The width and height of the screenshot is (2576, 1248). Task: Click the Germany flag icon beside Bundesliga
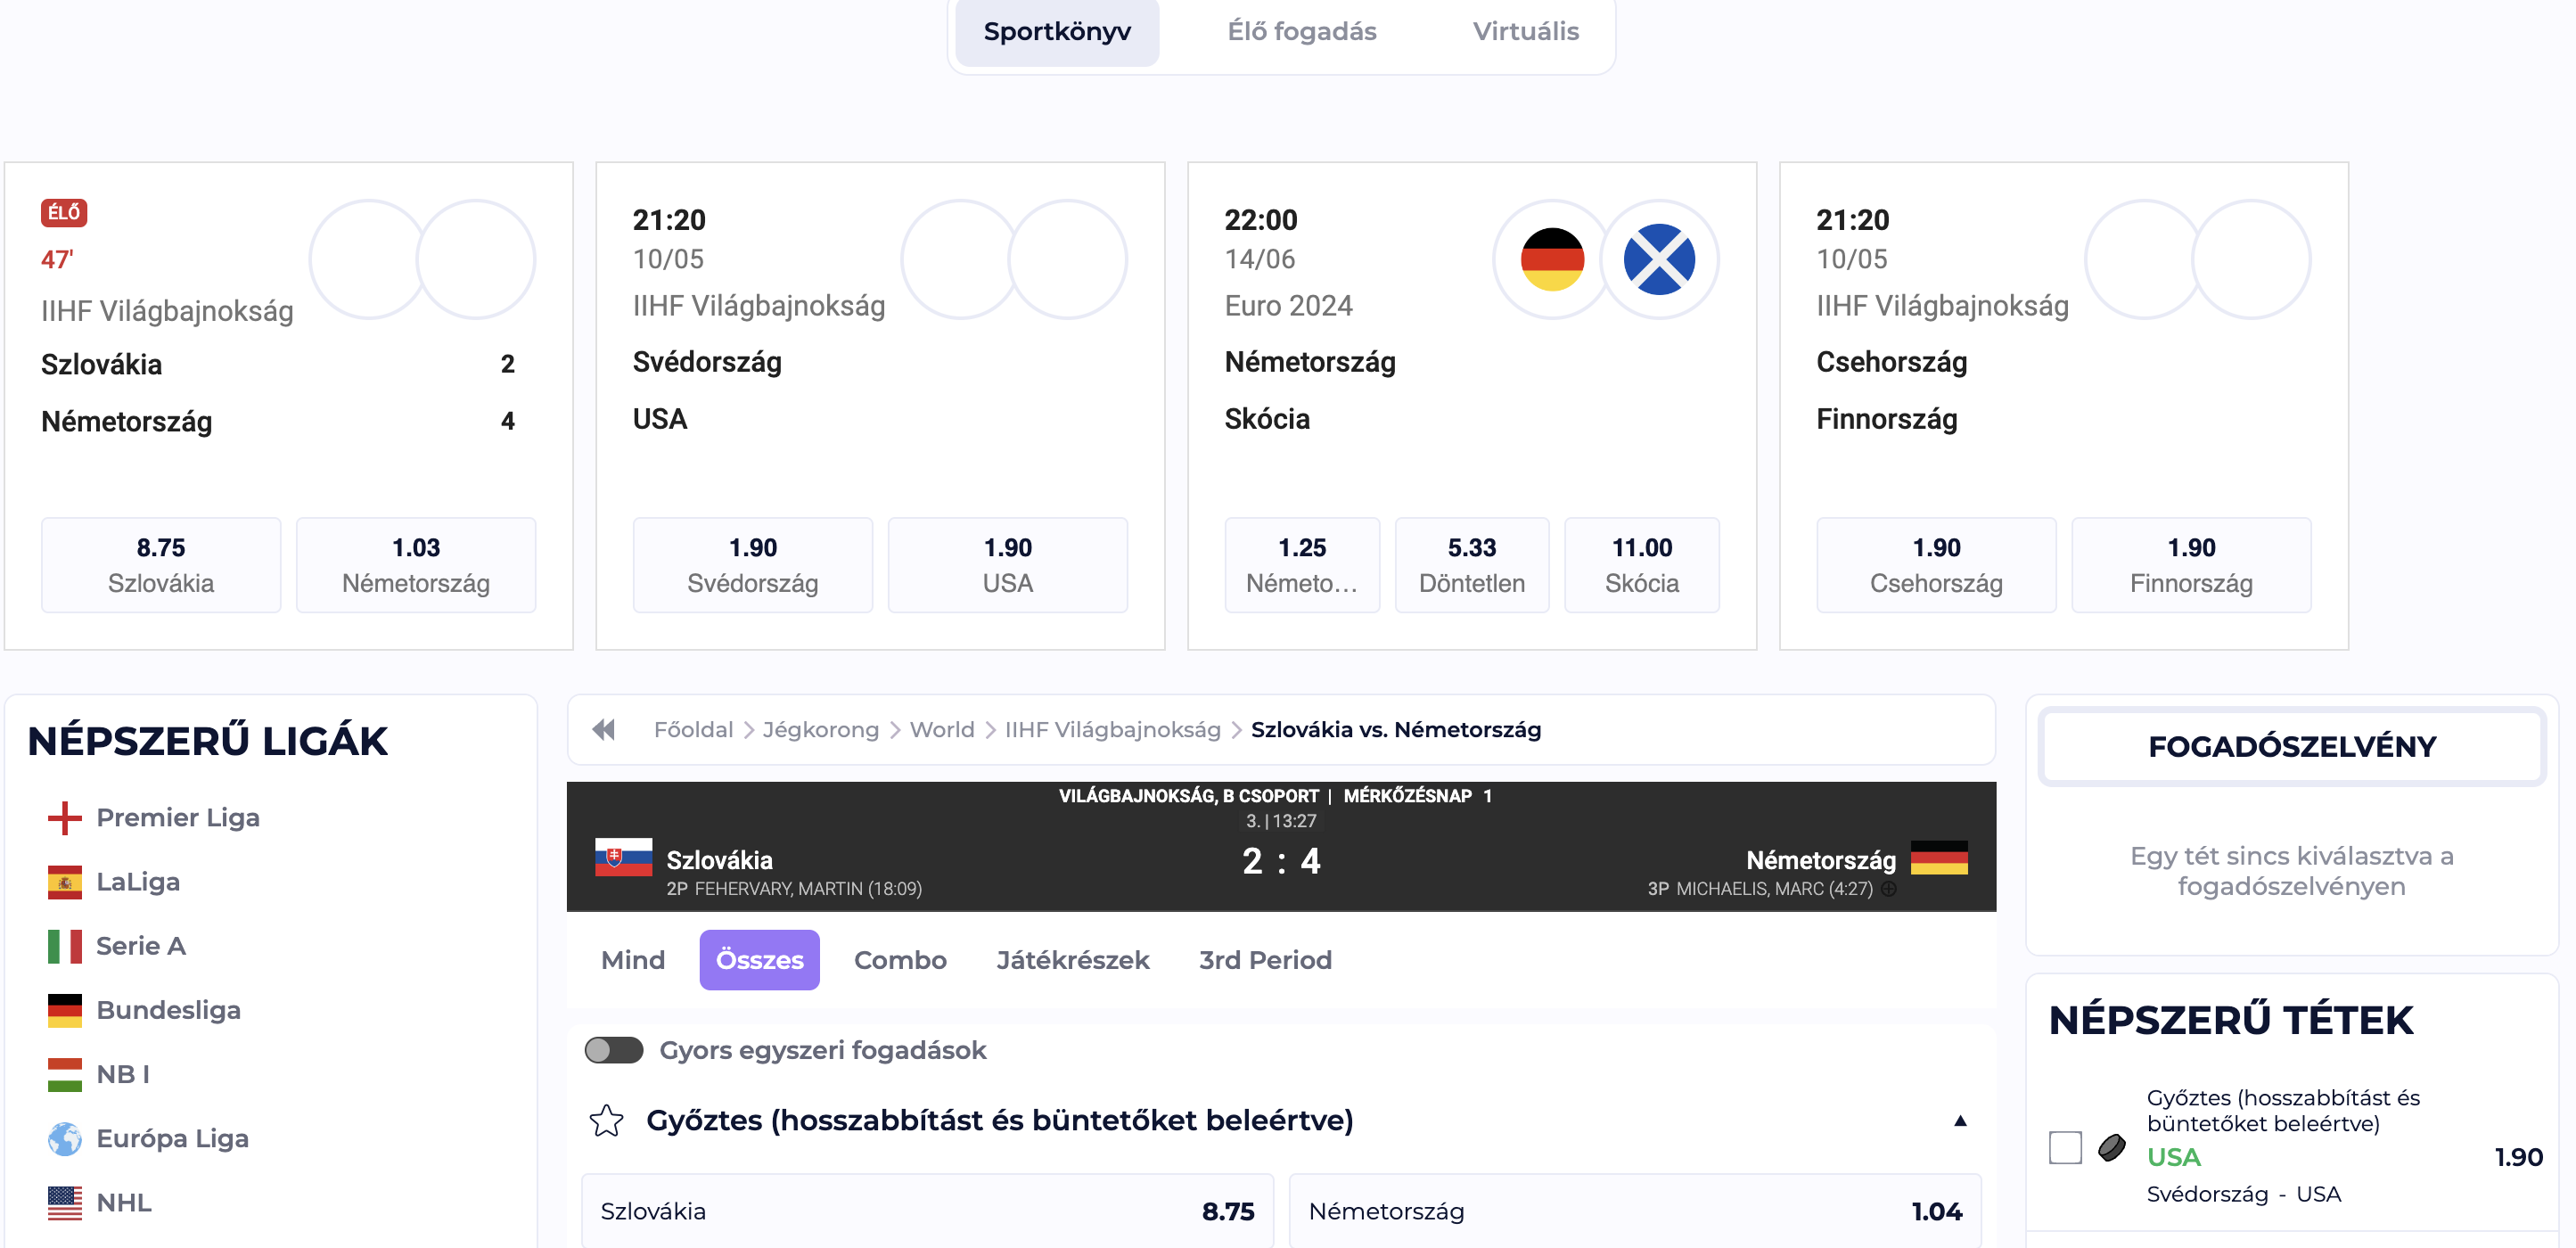click(64, 1010)
